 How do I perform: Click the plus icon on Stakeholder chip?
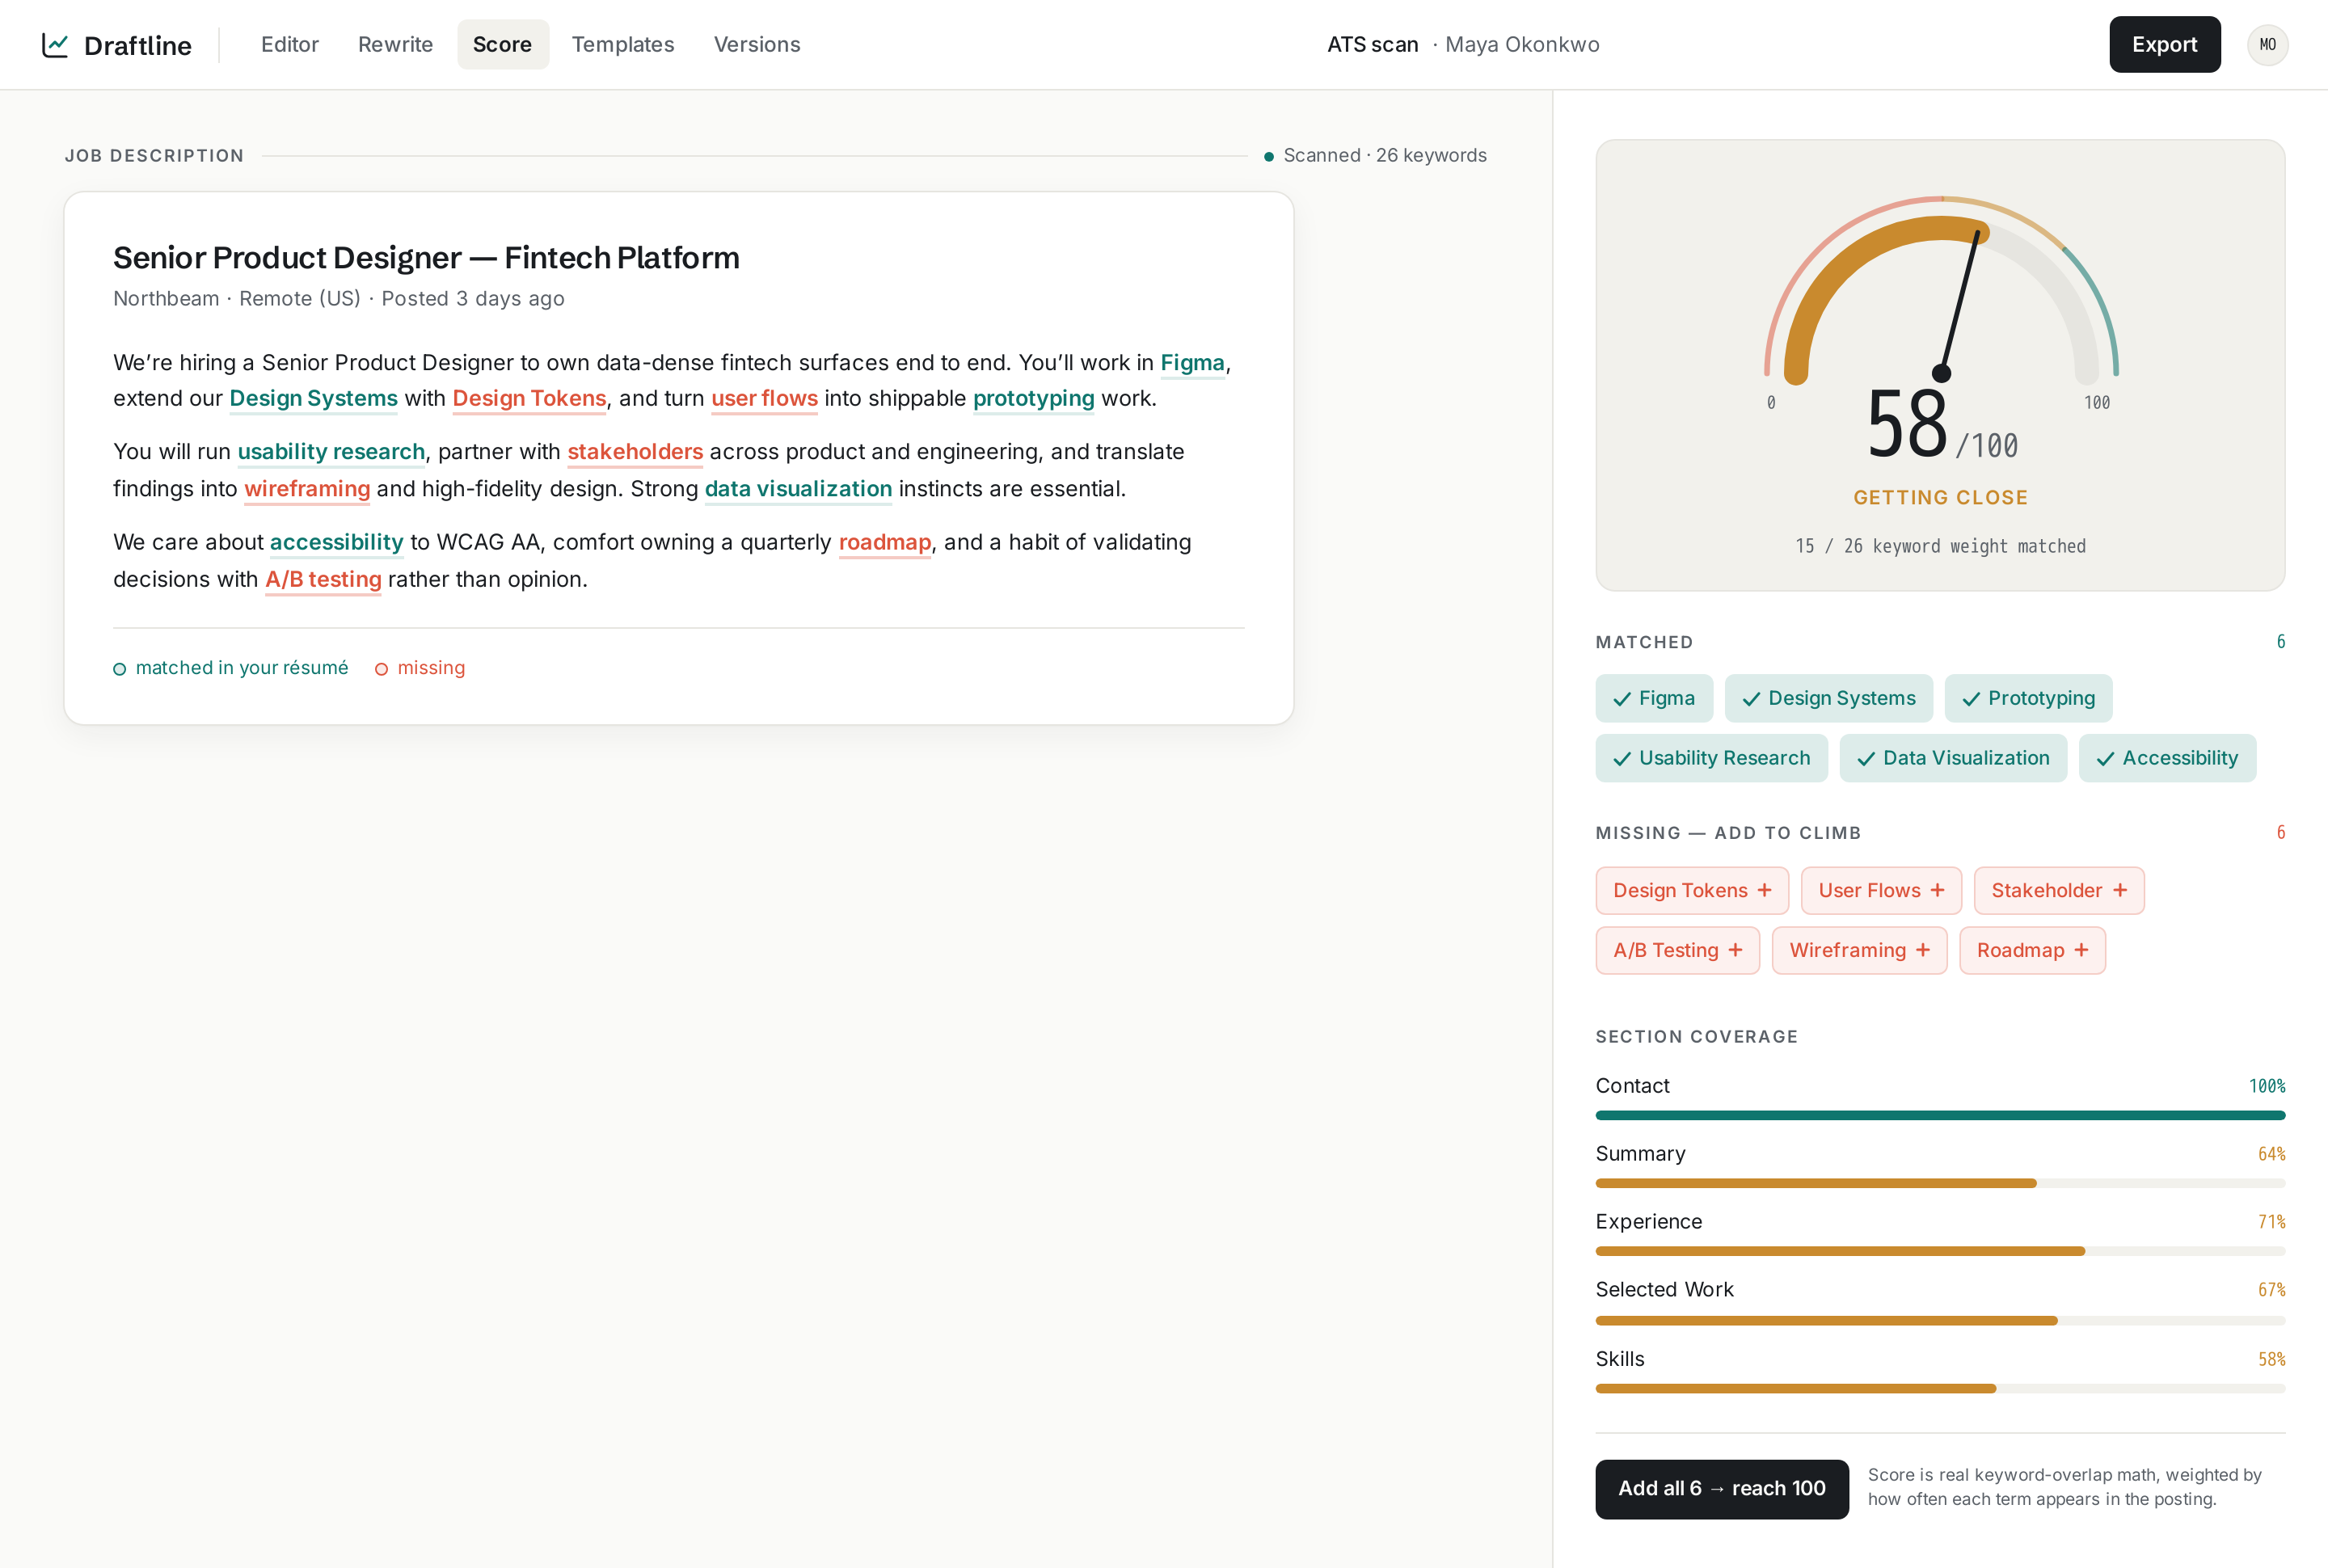coord(2119,890)
